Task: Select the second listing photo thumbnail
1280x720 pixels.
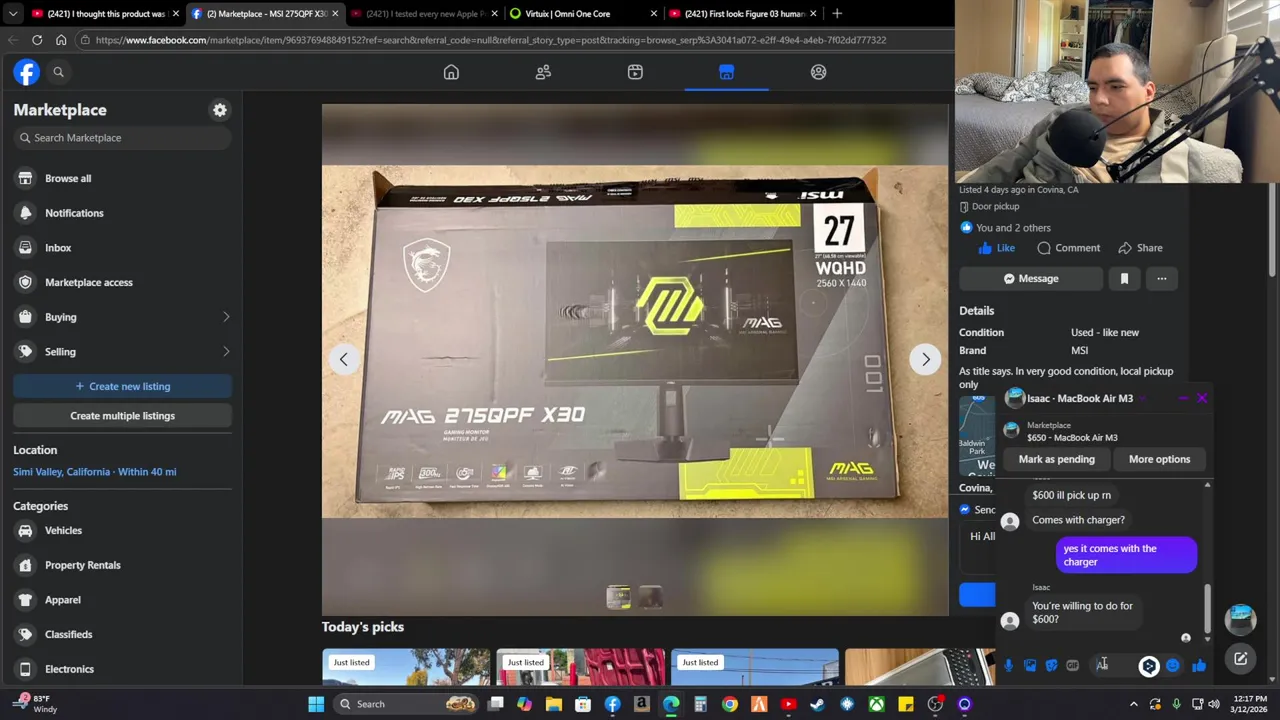Action: 650,597
